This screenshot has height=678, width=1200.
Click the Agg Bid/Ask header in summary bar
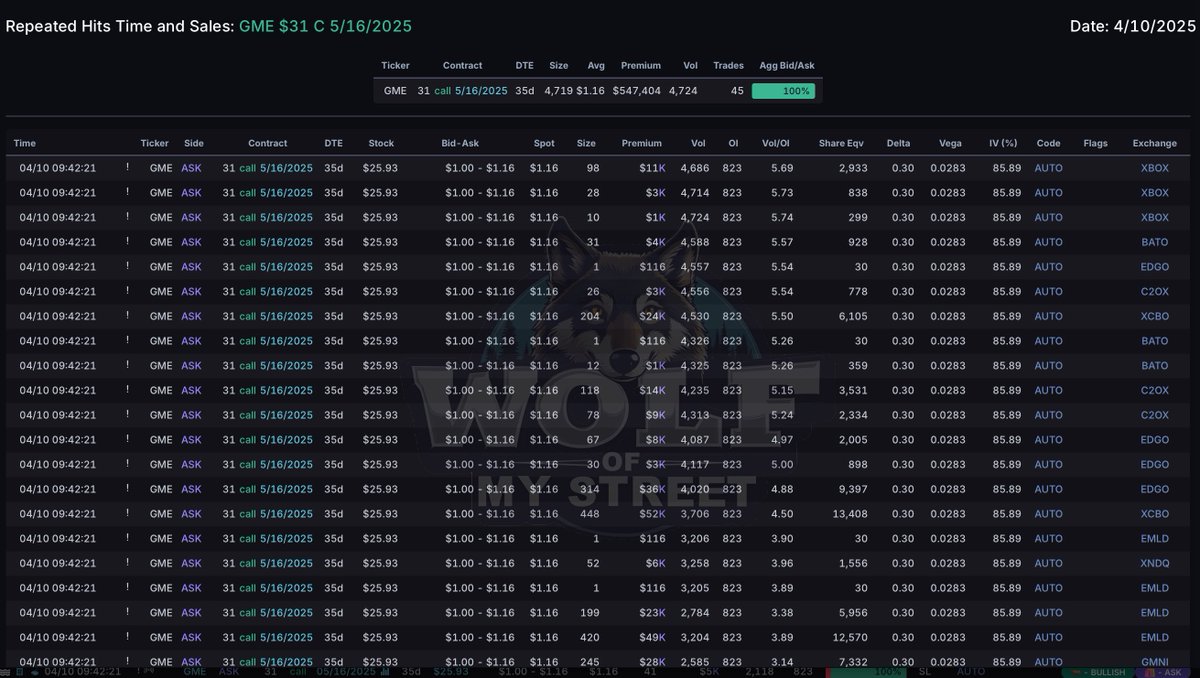(786, 65)
